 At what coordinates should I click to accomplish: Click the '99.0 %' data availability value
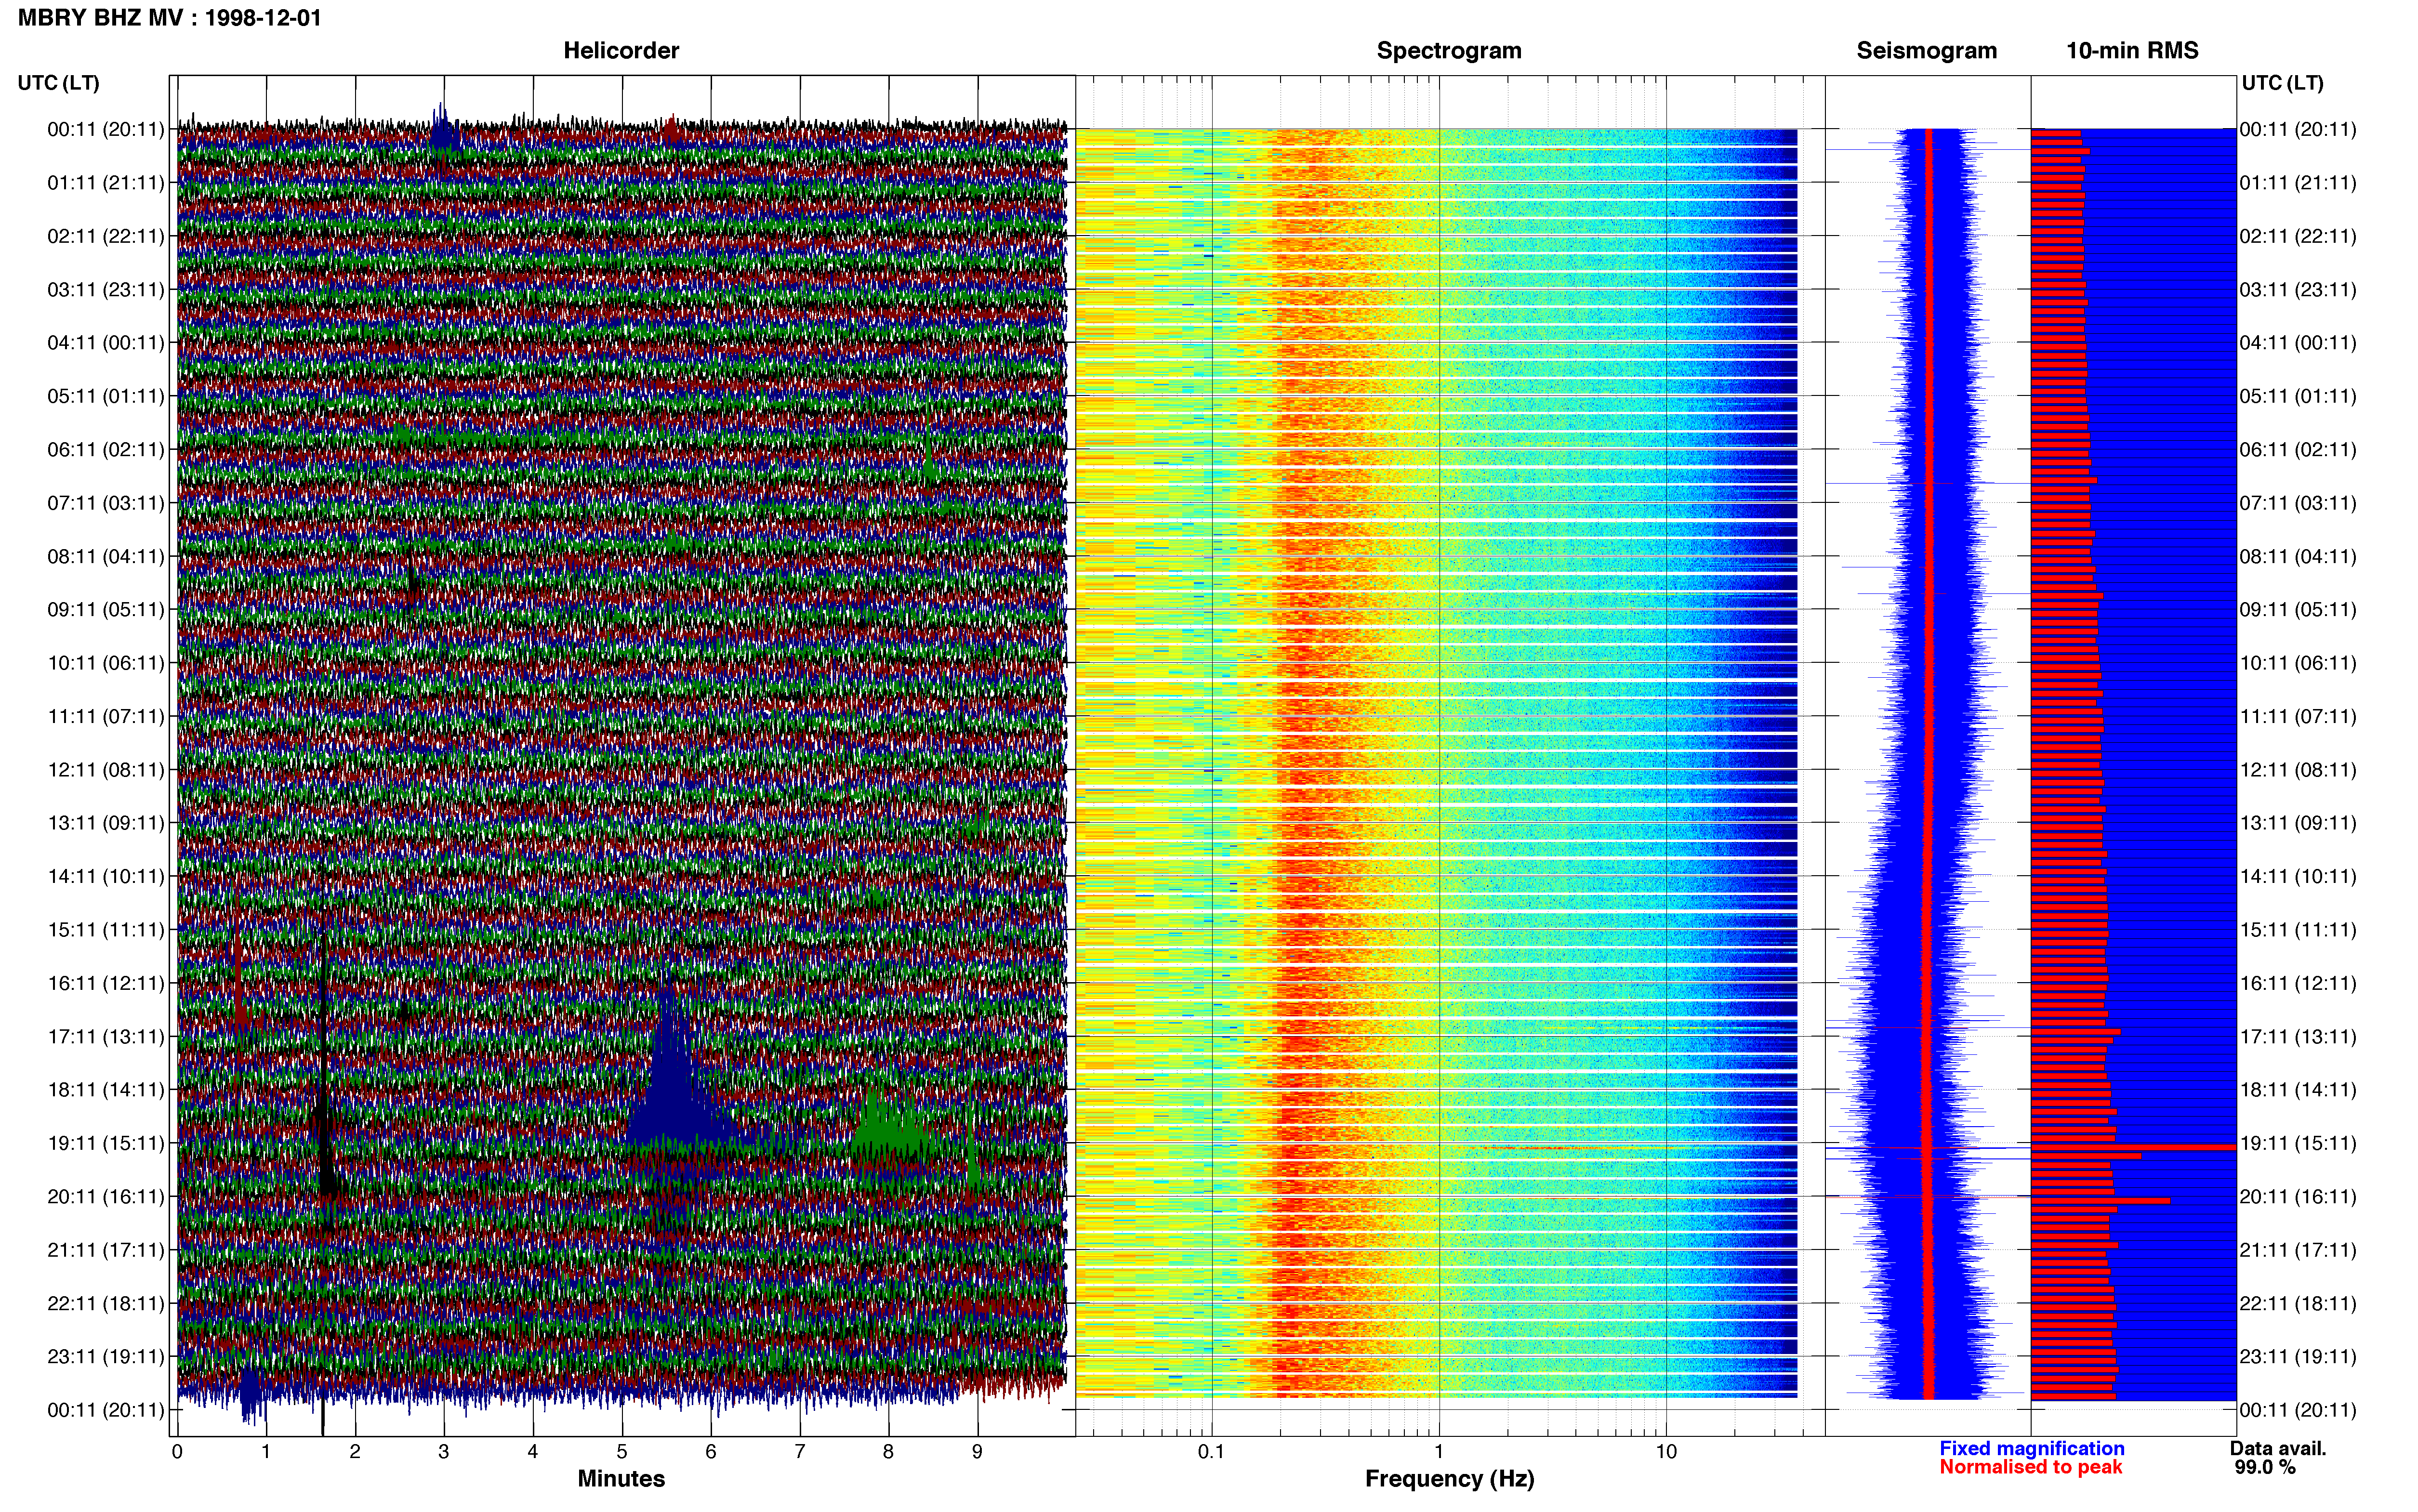click(2265, 1467)
